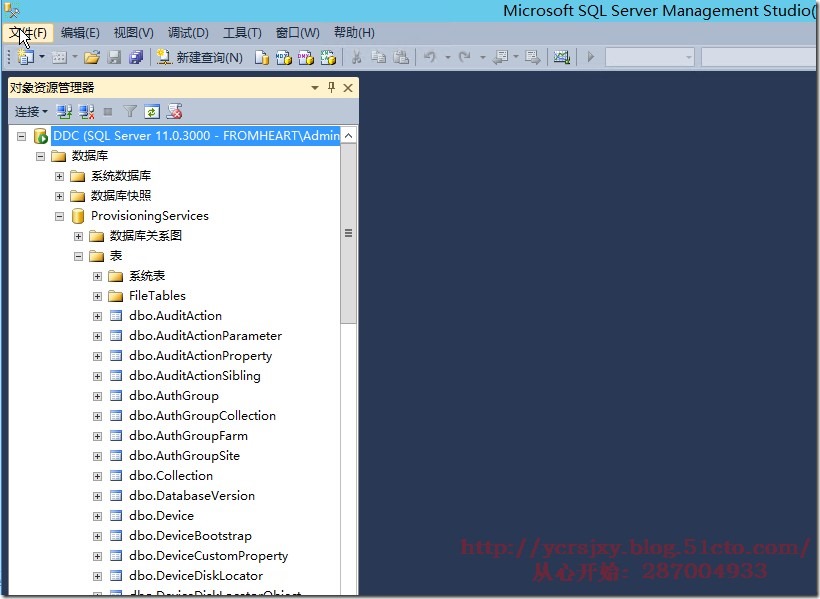The height and width of the screenshot is (599, 820).
Task: Open the 调试(D) menu
Action: [x=188, y=33]
